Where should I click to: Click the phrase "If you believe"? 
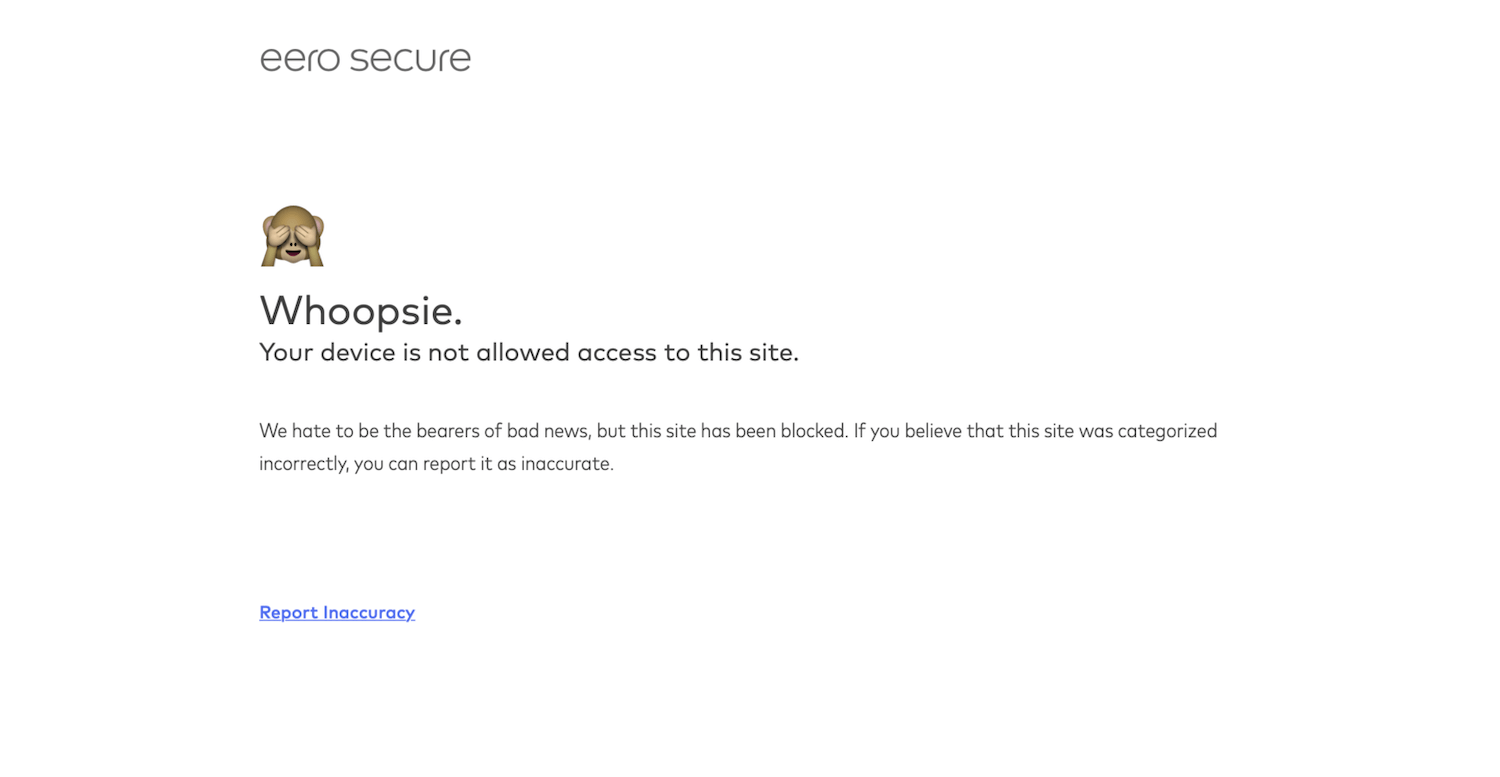pos(906,431)
